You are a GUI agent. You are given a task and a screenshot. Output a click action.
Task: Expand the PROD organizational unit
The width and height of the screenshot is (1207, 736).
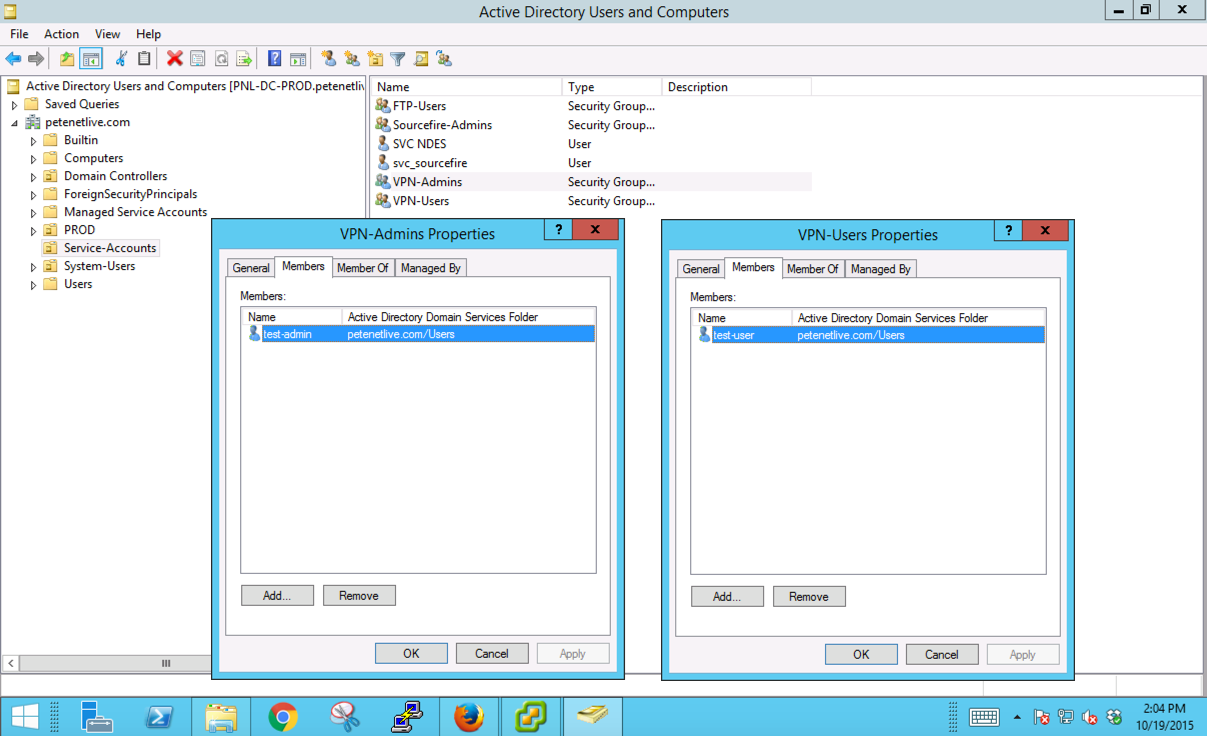(33, 231)
